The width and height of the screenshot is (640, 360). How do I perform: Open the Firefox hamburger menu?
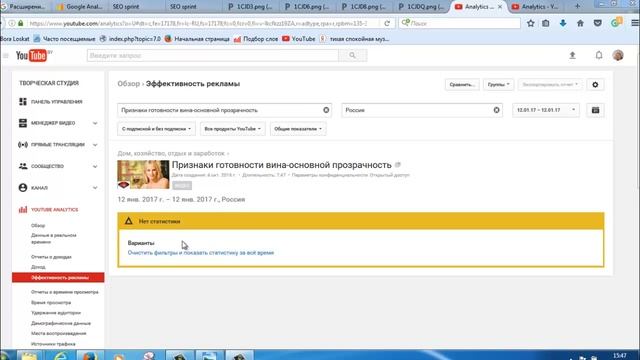click(x=635, y=23)
